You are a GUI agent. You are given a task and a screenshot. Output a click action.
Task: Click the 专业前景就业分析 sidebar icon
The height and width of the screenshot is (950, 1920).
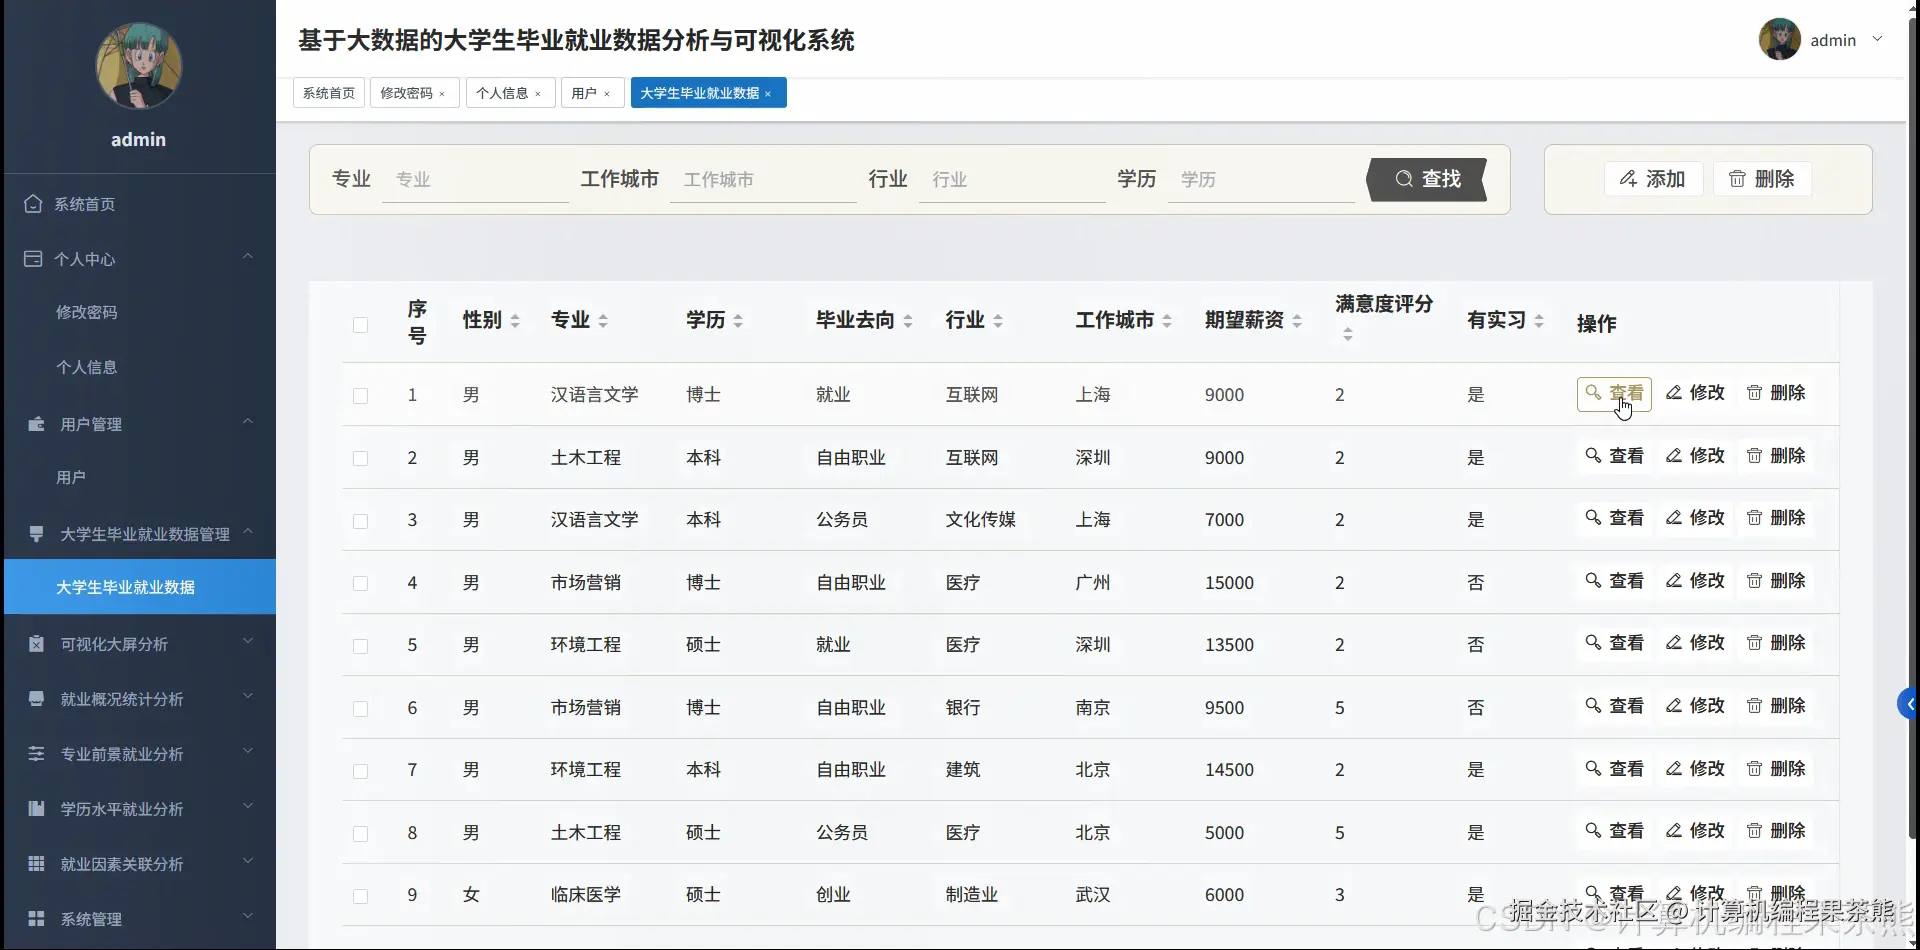pyautogui.click(x=36, y=754)
